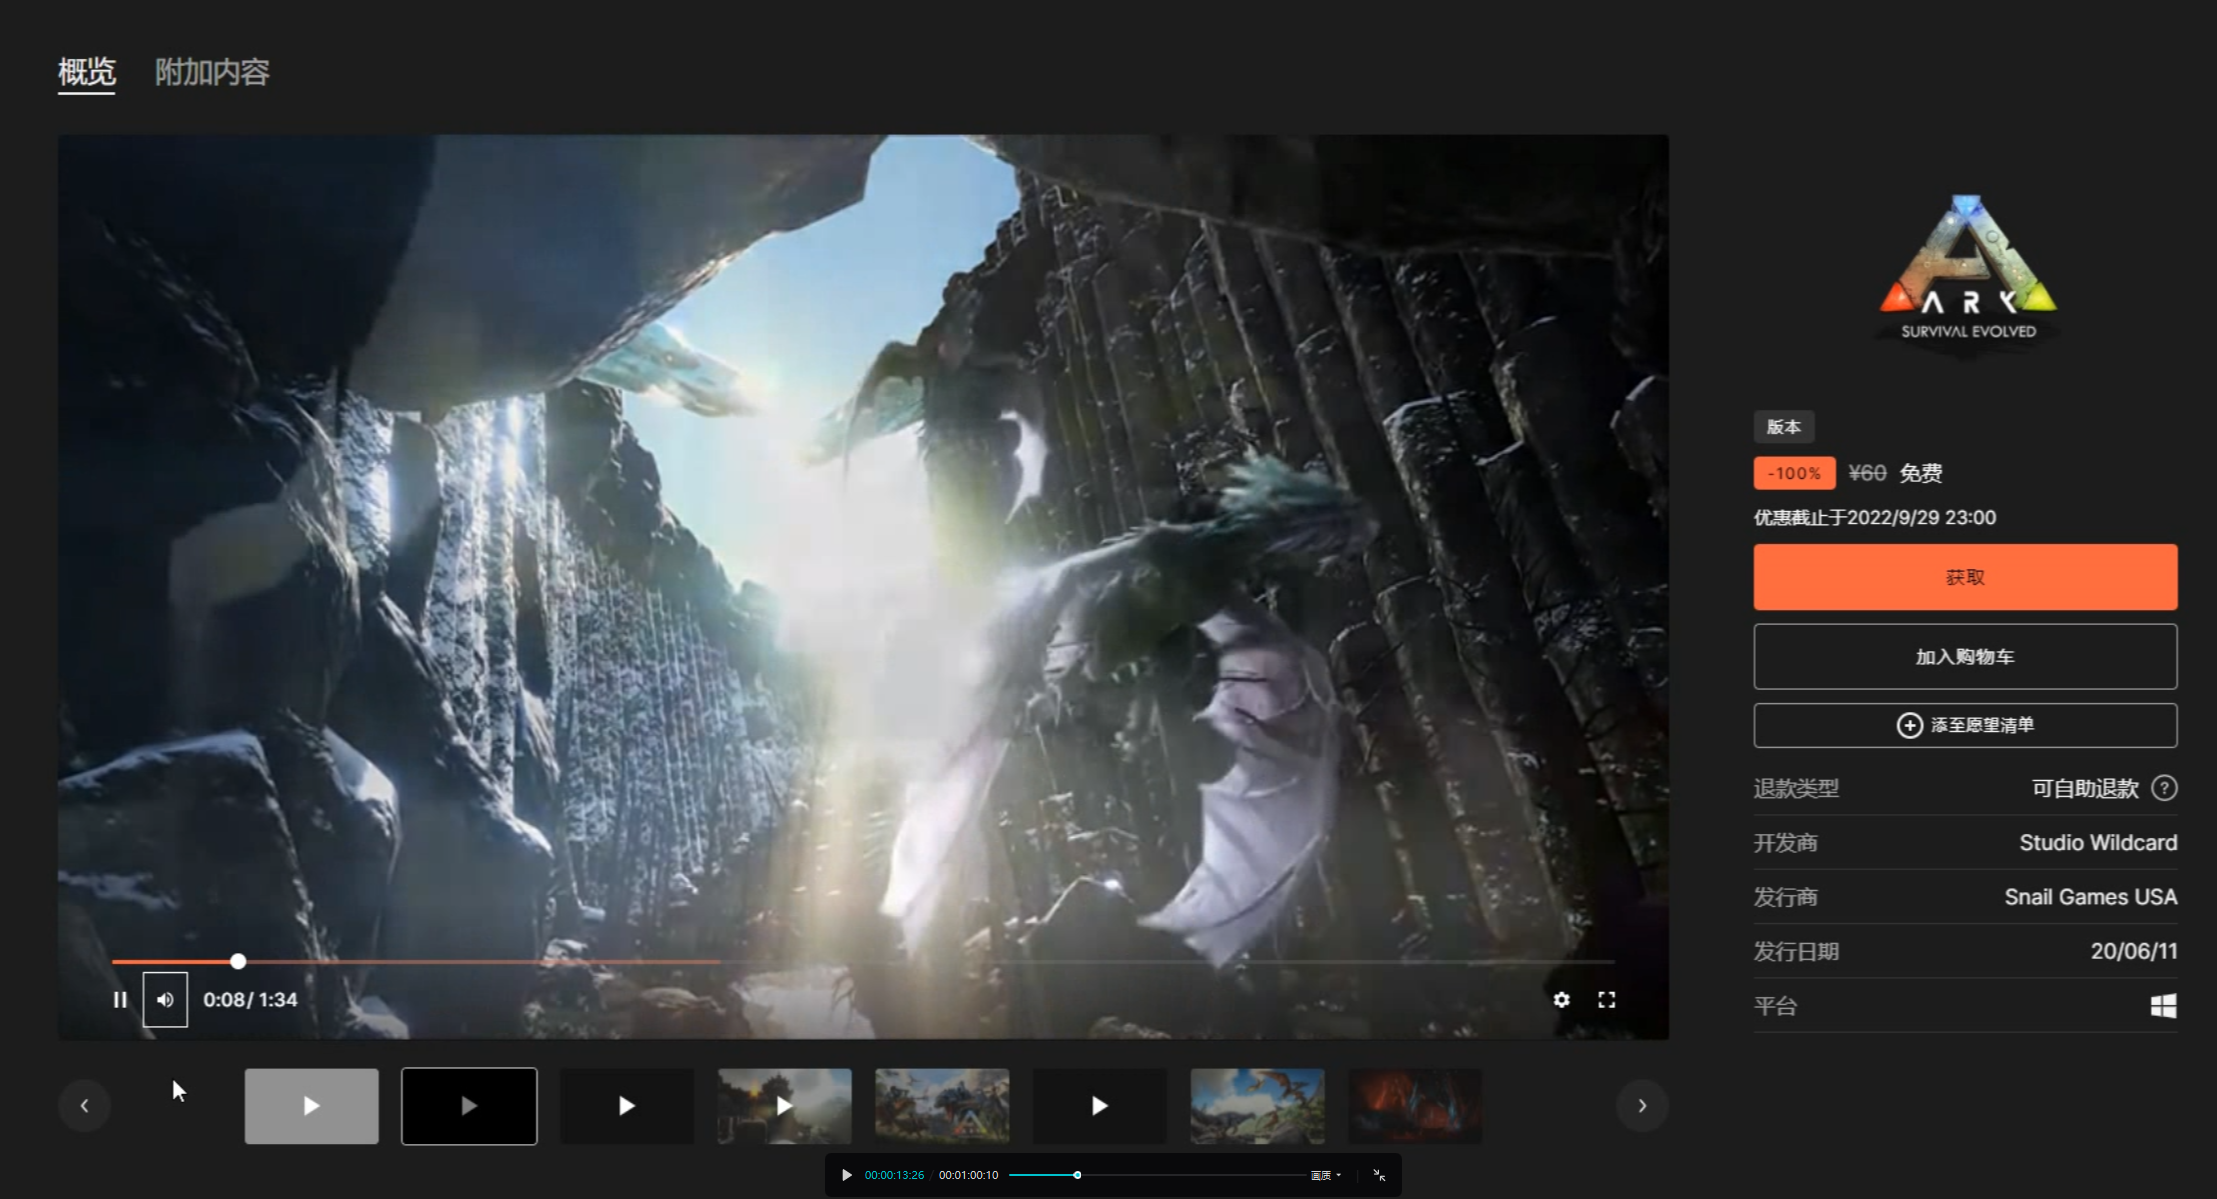
Task: Click the Windows platform icon
Action: click(x=2164, y=1005)
